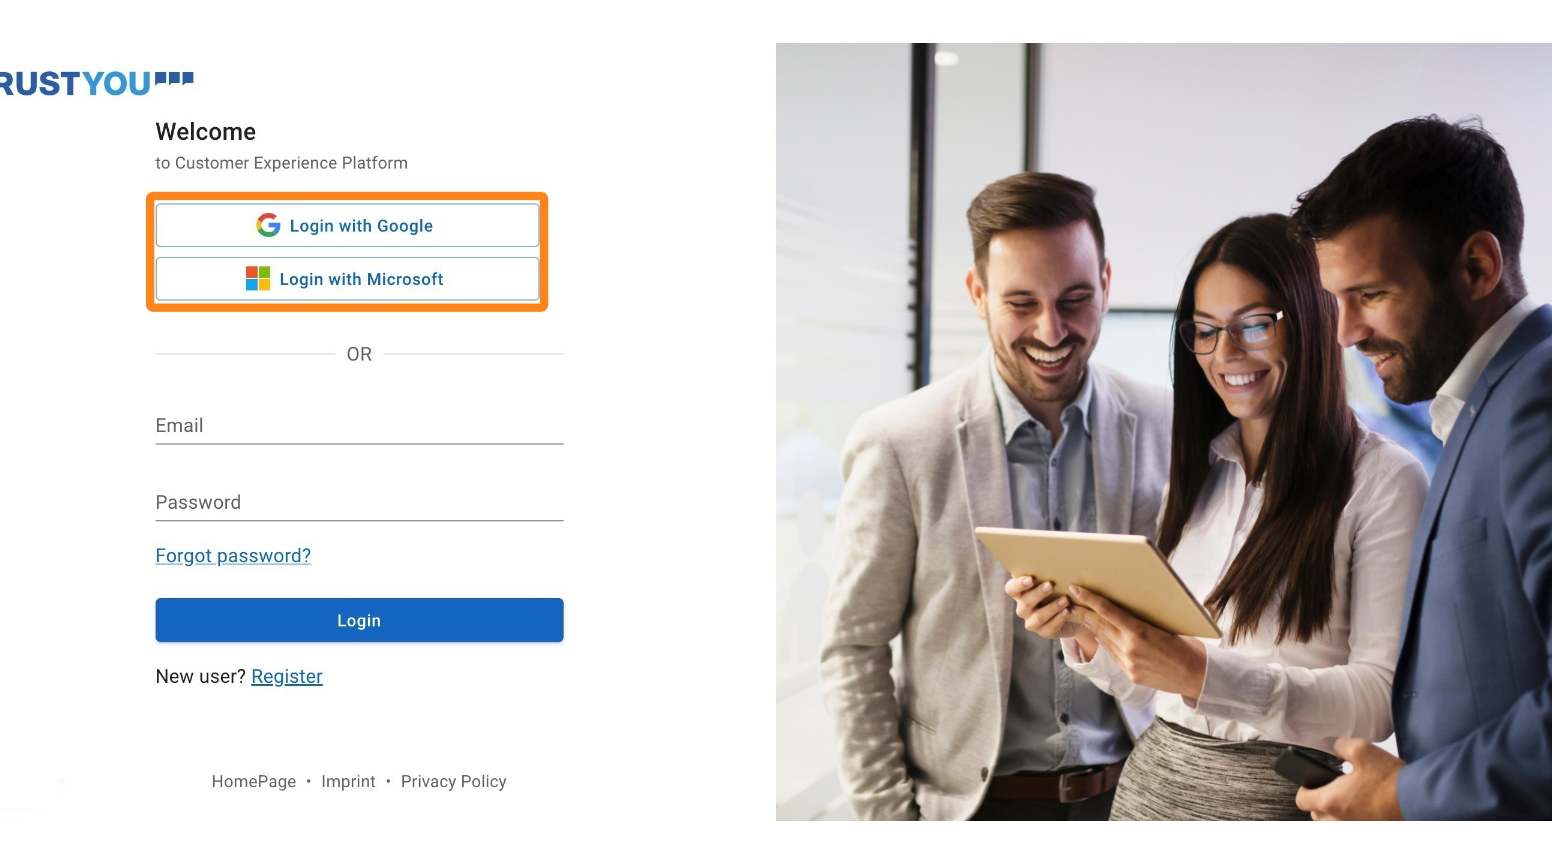Image resolution: width=1552 pixels, height=864 pixels.
Task: Choose Login with Microsoft
Action: click(x=347, y=279)
